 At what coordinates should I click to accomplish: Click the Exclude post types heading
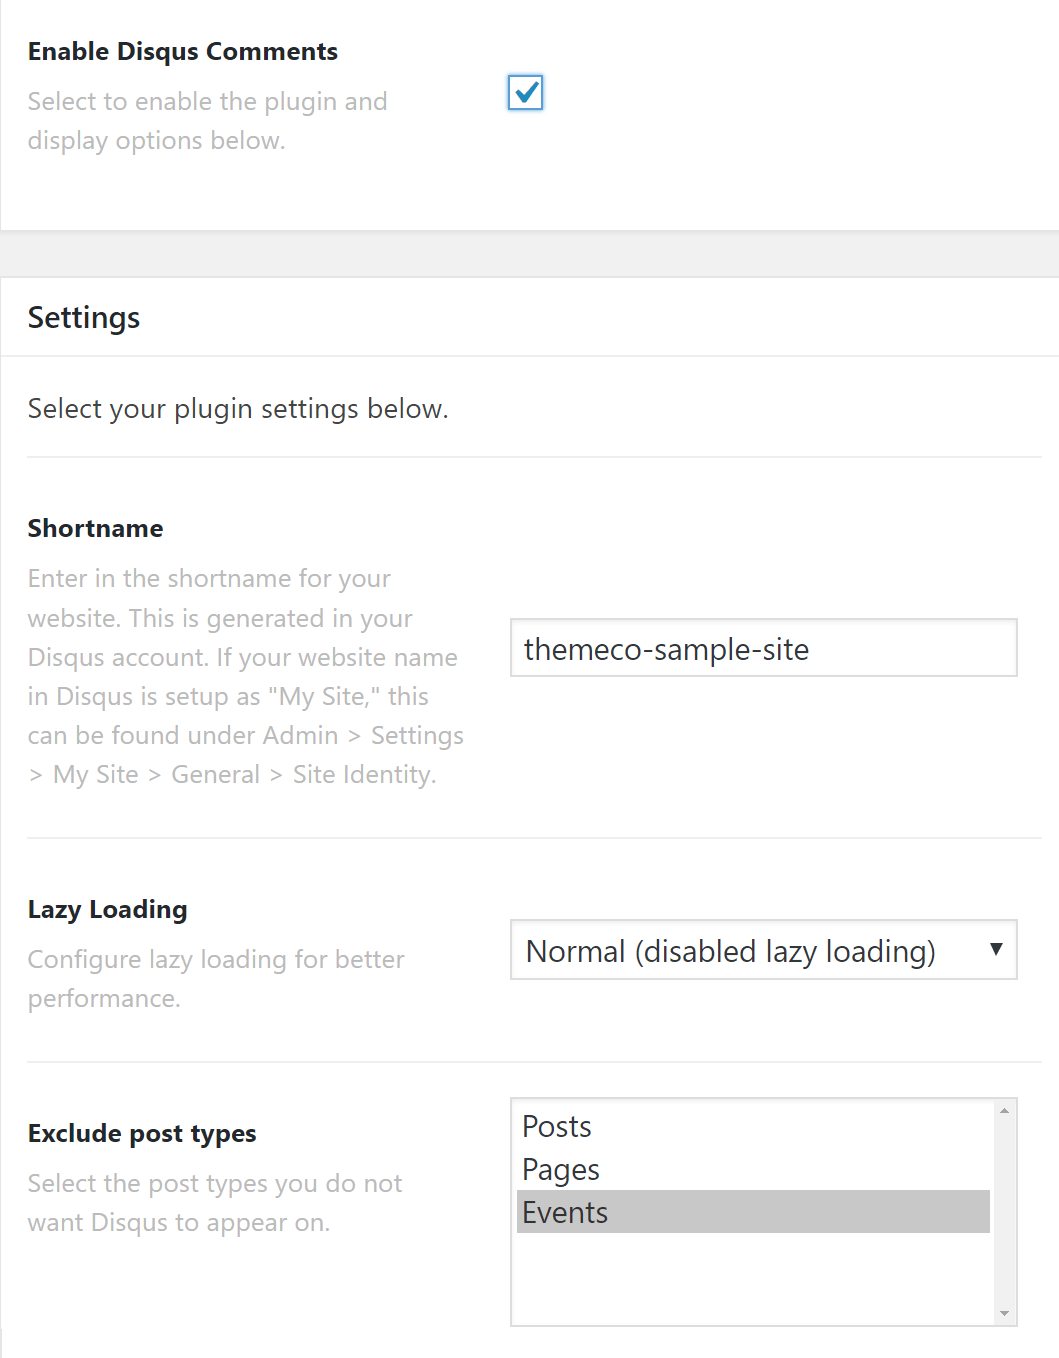point(141,1133)
